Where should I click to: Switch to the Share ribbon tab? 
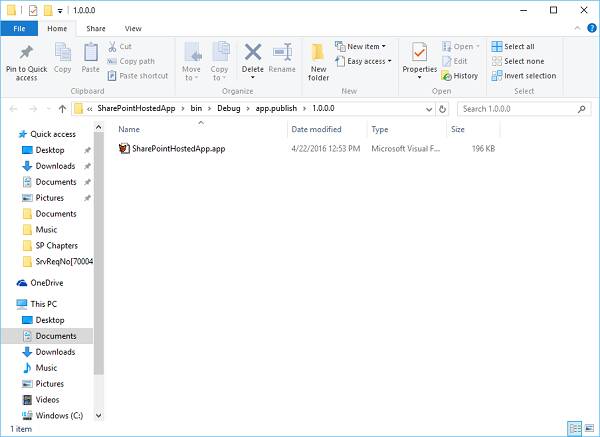96,29
